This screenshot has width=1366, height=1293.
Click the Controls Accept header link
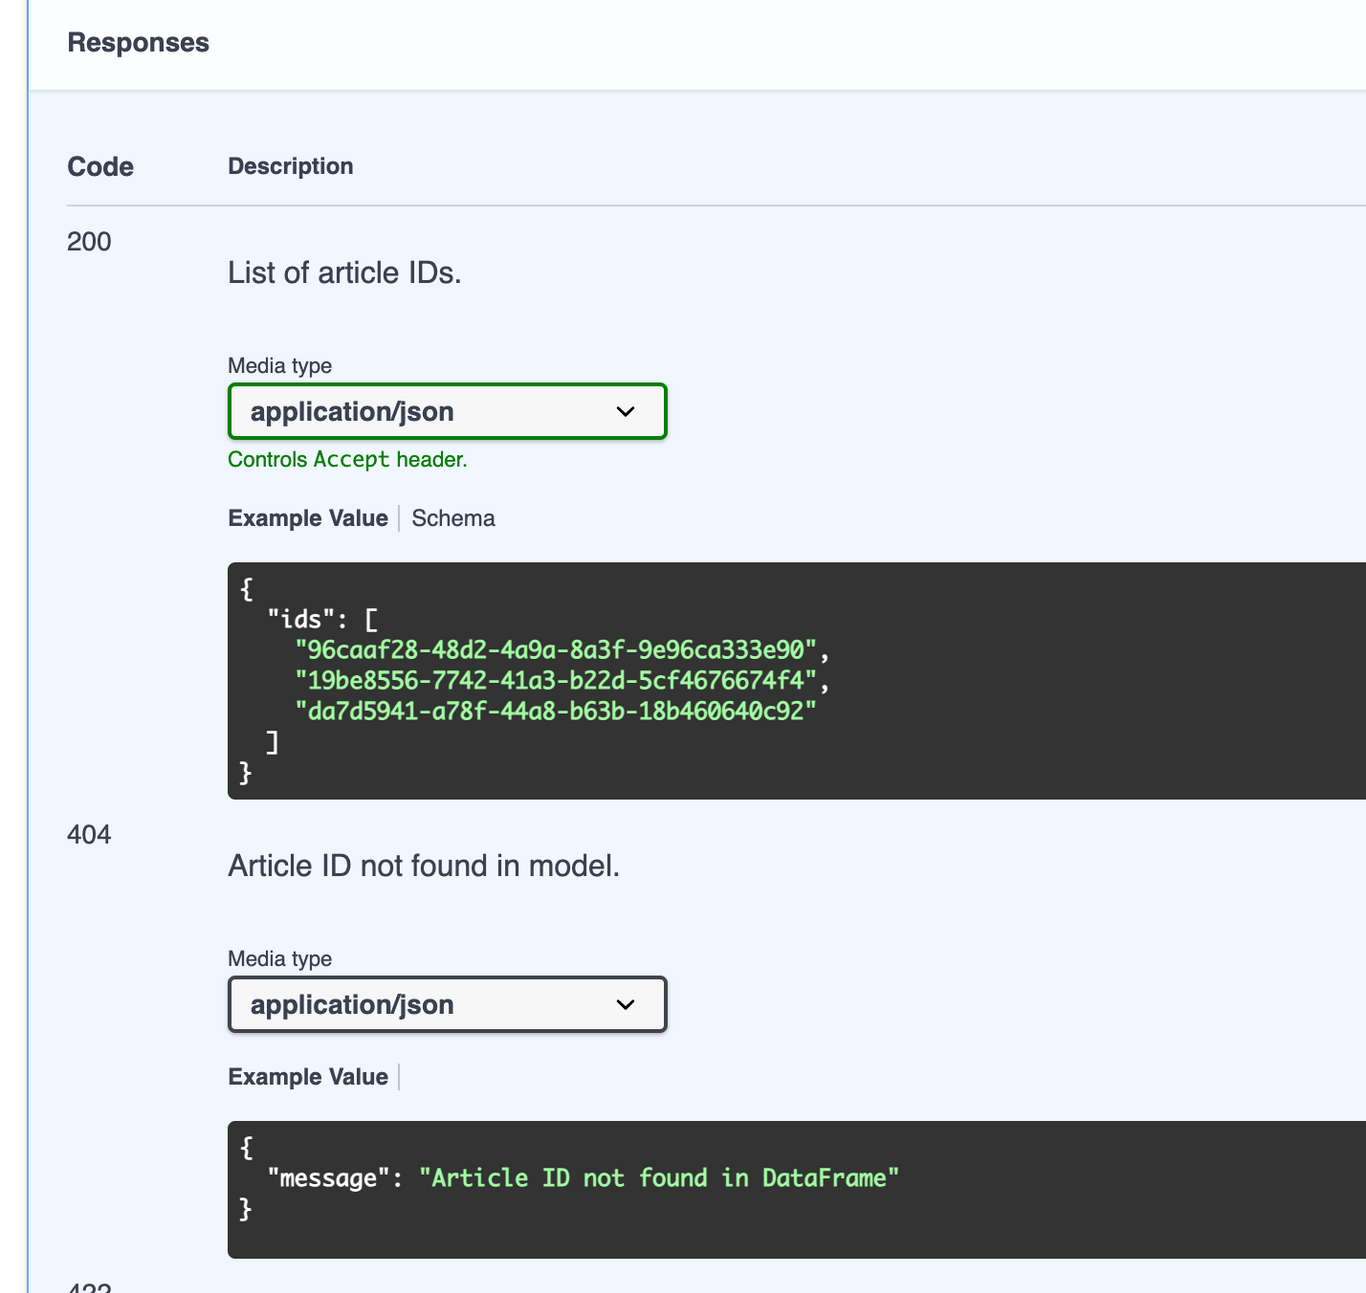pyautogui.click(x=347, y=459)
